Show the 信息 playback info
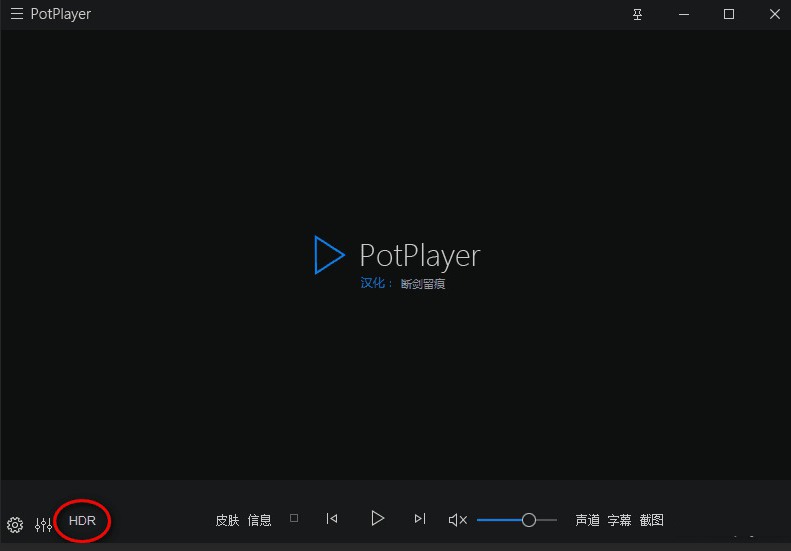Image resolution: width=791 pixels, height=551 pixels. coord(259,520)
